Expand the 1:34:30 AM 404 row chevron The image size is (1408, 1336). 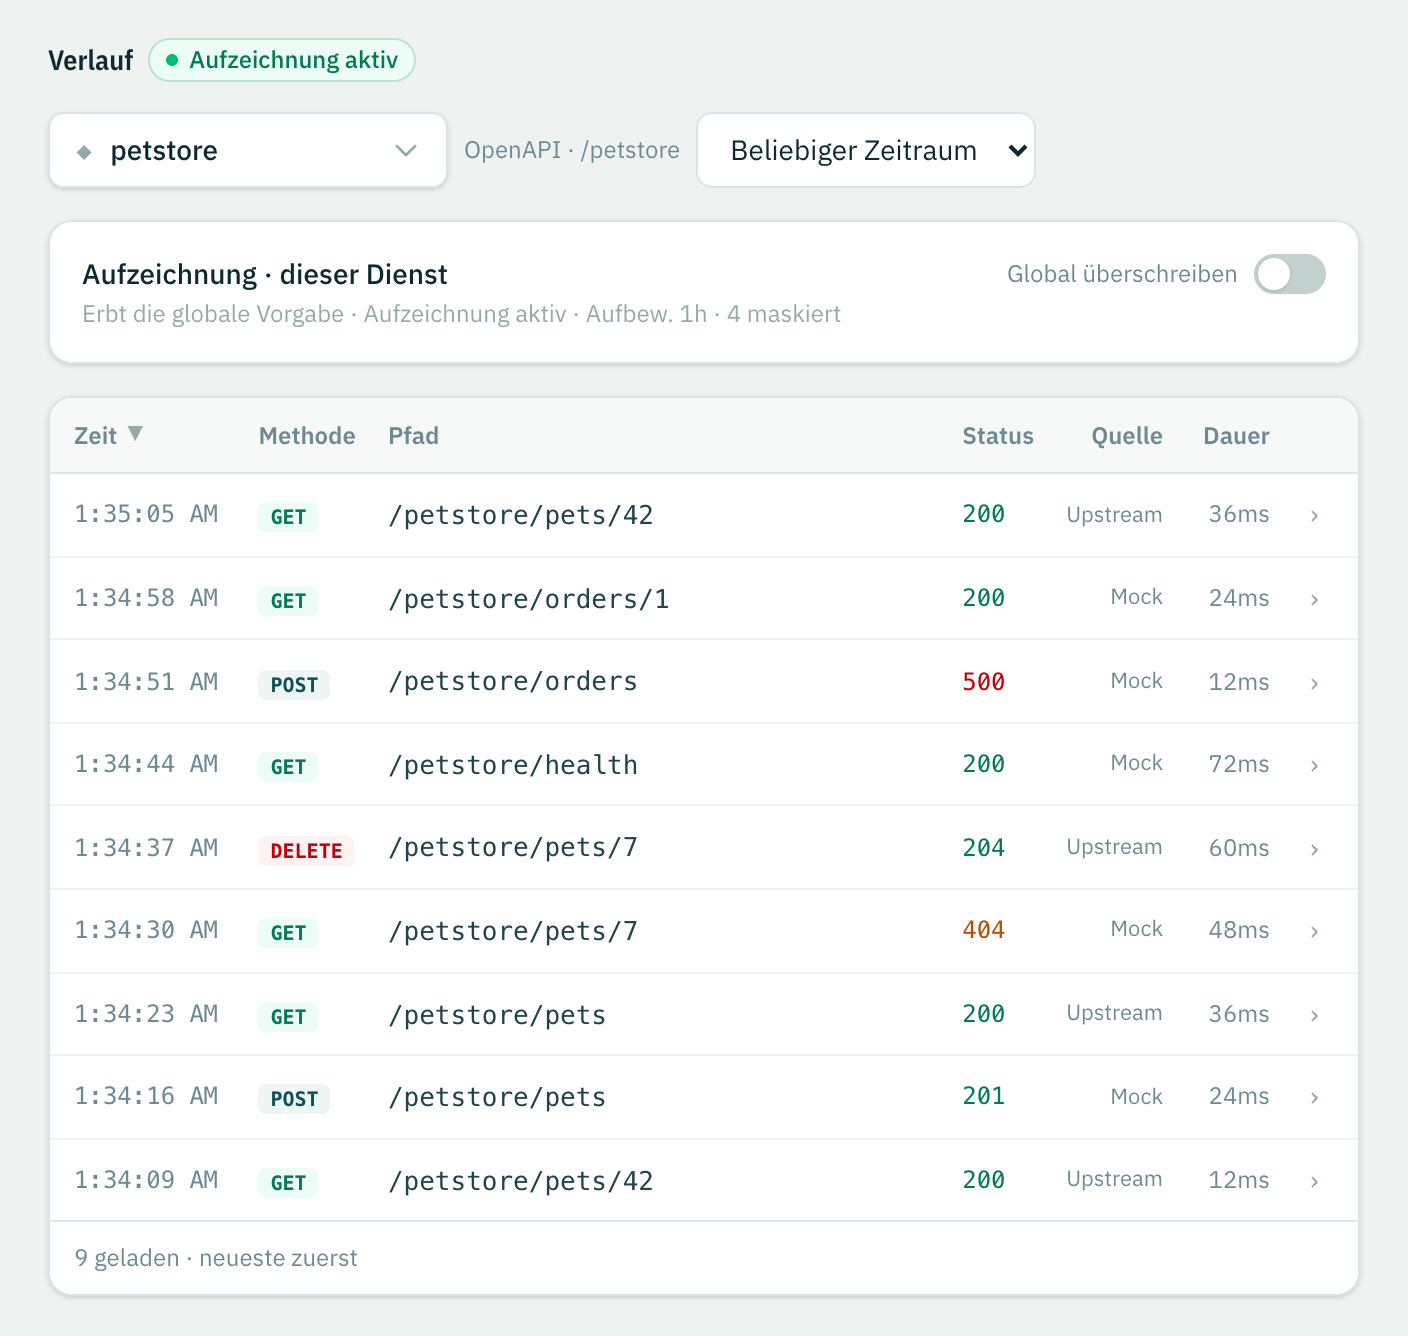1314,932
